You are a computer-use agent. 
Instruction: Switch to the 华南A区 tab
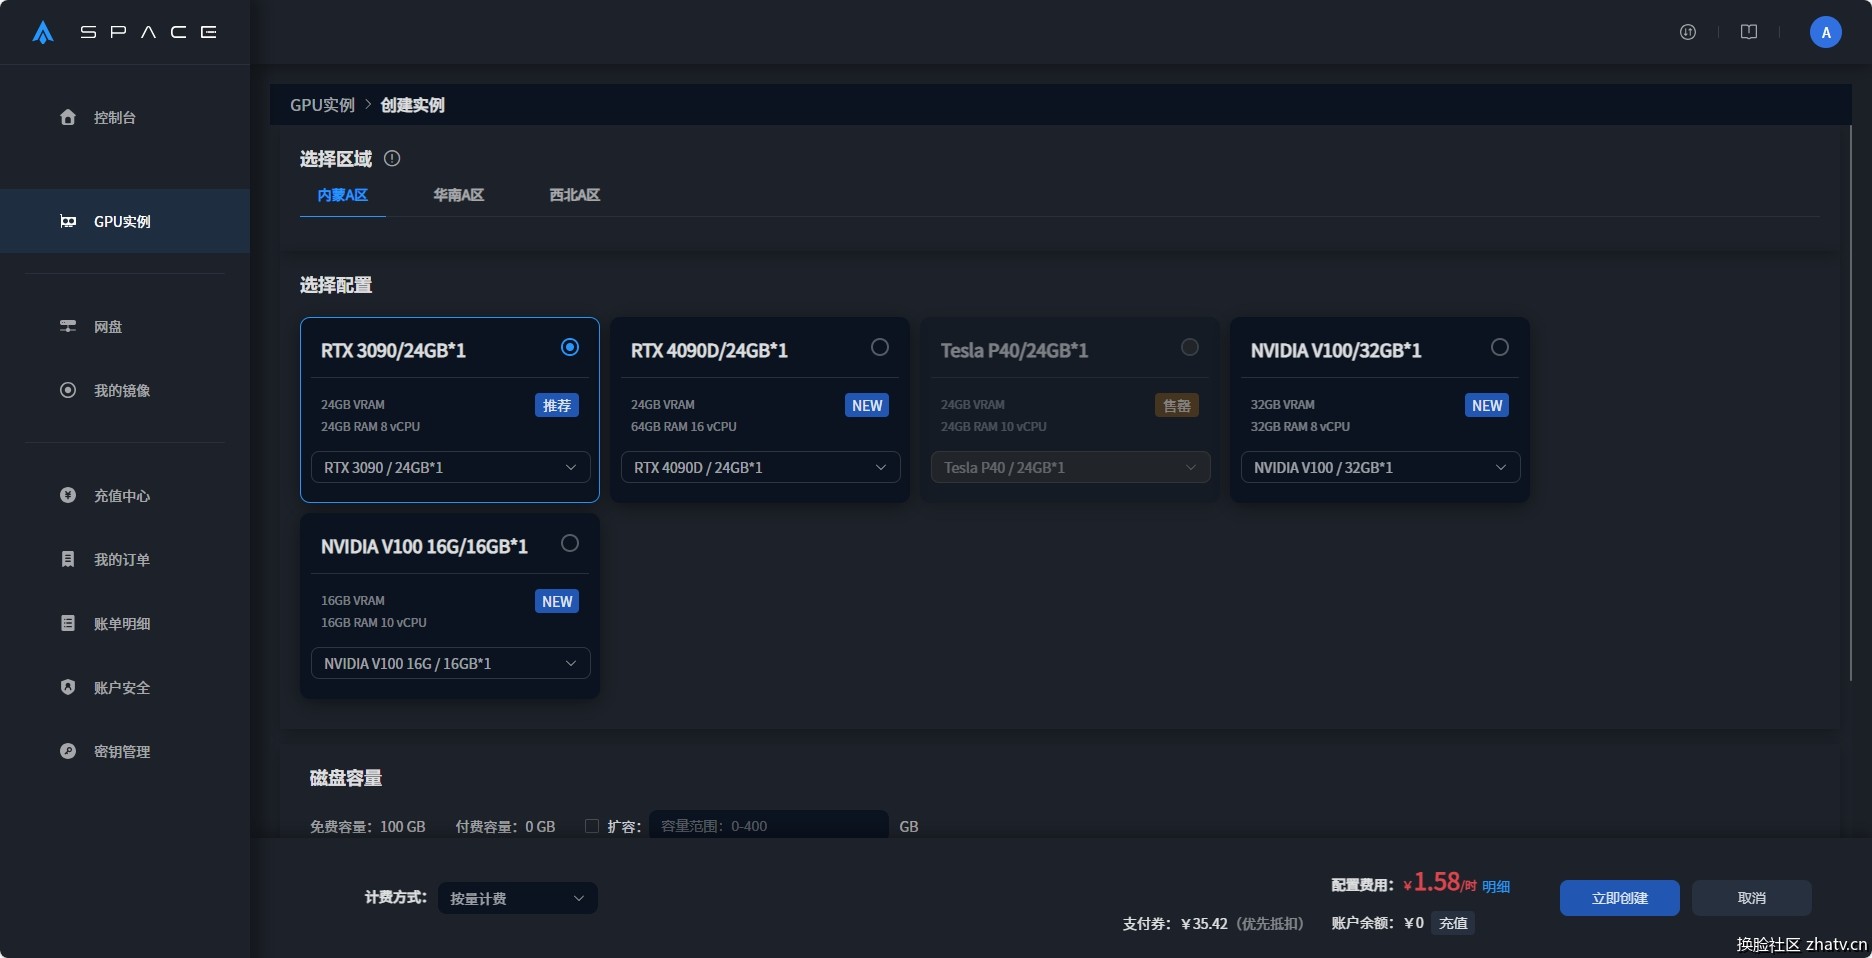[459, 195]
